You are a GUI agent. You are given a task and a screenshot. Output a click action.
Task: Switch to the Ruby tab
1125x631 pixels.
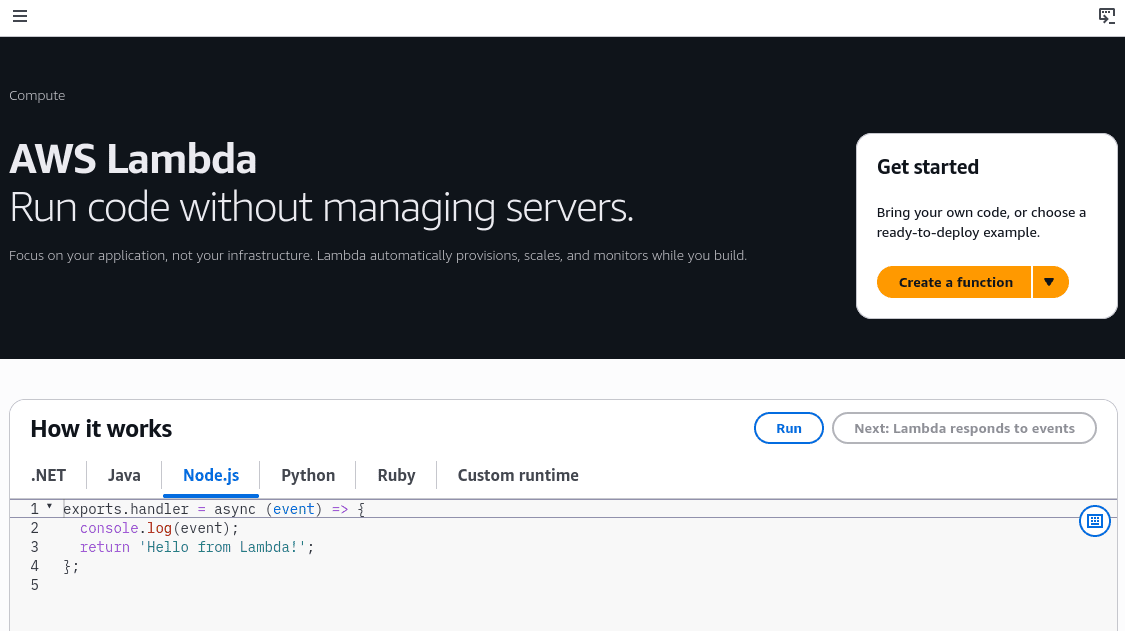point(396,475)
